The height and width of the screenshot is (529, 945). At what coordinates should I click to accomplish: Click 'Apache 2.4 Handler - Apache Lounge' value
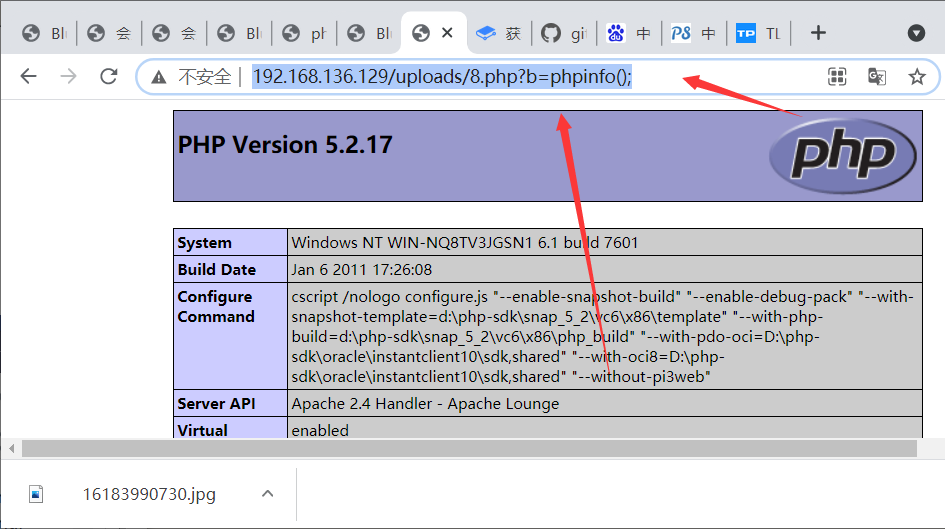coord(425,404)
